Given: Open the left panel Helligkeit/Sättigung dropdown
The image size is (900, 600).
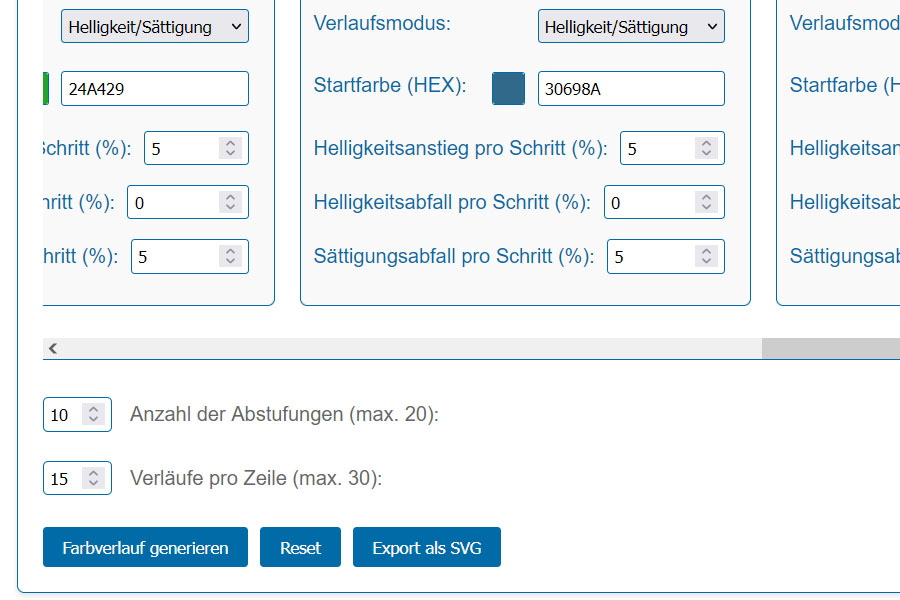Looking at the screenshot, I should click(155, 26).
